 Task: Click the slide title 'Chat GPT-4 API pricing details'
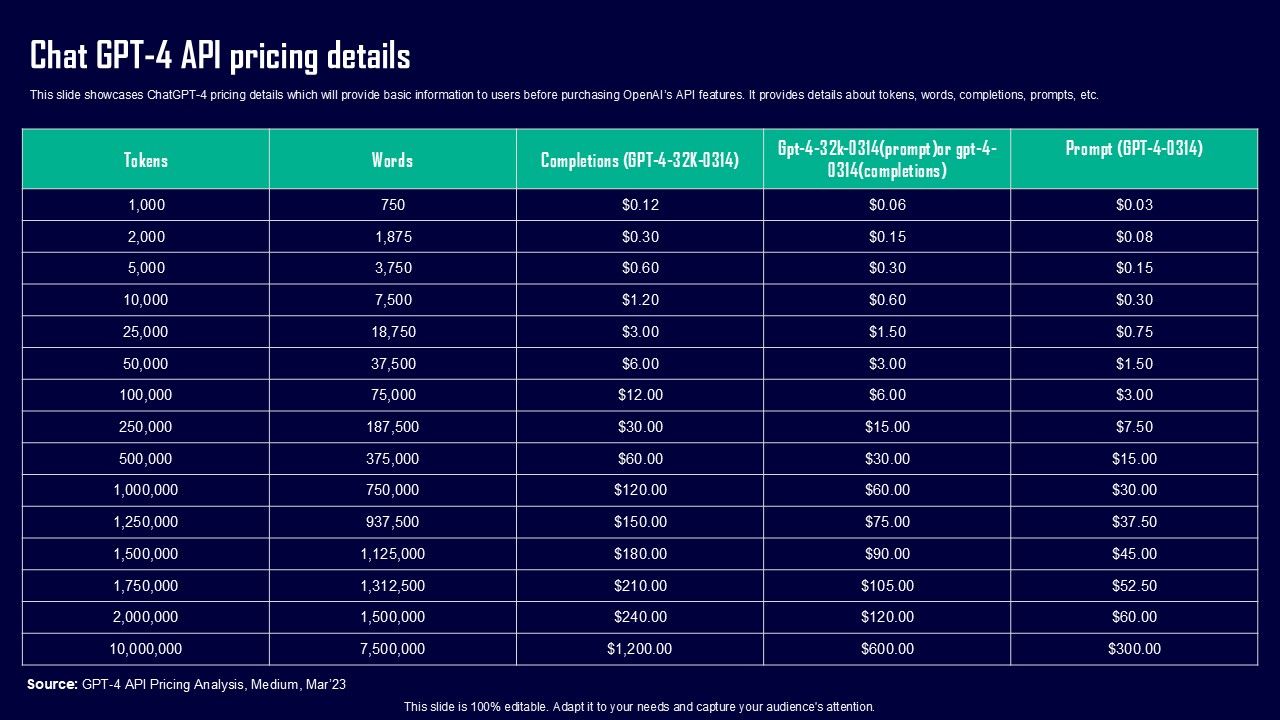[220, 56]
